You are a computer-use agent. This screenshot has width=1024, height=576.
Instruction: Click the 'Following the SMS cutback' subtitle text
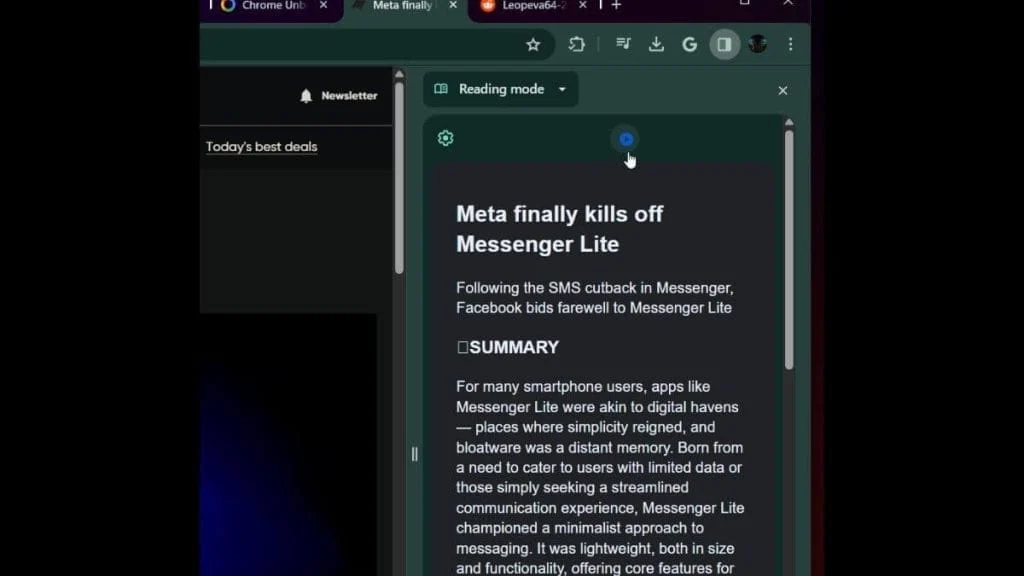tap(594, 298)
